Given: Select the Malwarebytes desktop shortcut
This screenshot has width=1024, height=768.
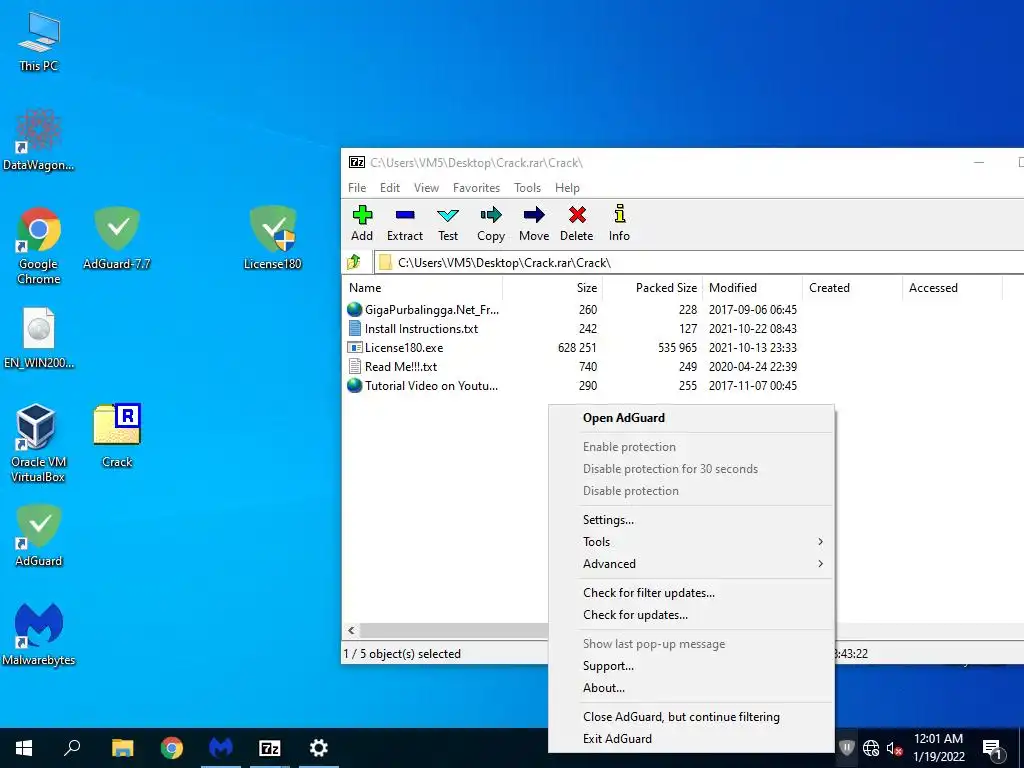Looking at the screenshot, I should tap(39, 634).
